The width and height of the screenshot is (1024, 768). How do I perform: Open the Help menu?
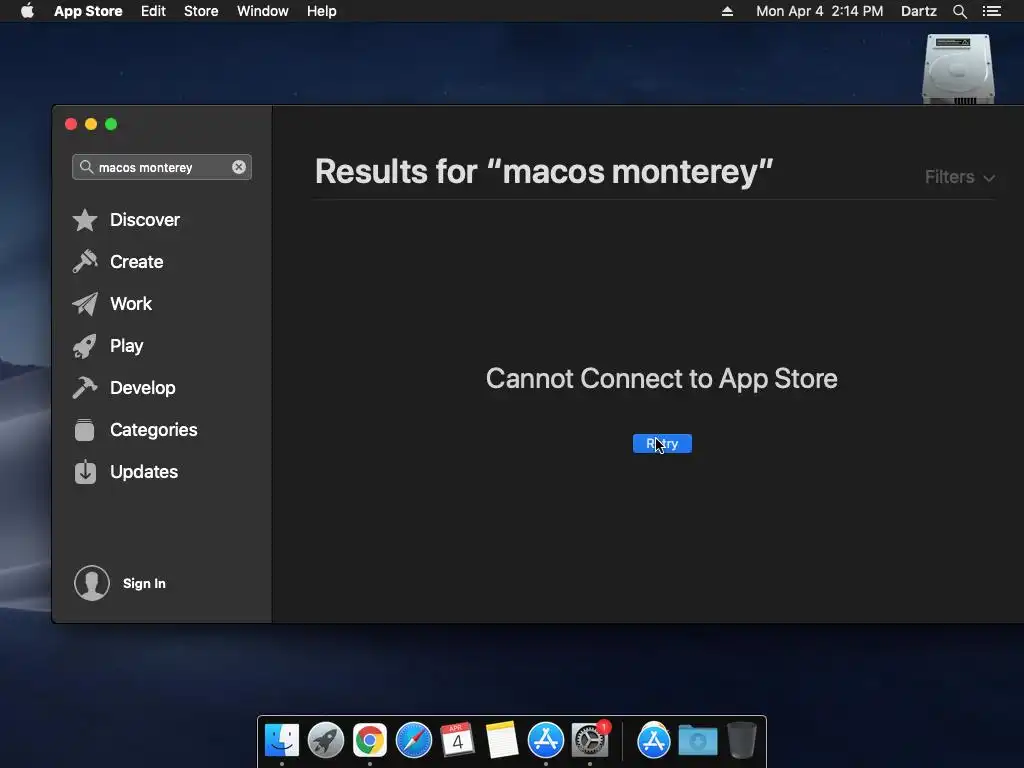(x=321, y=11)
